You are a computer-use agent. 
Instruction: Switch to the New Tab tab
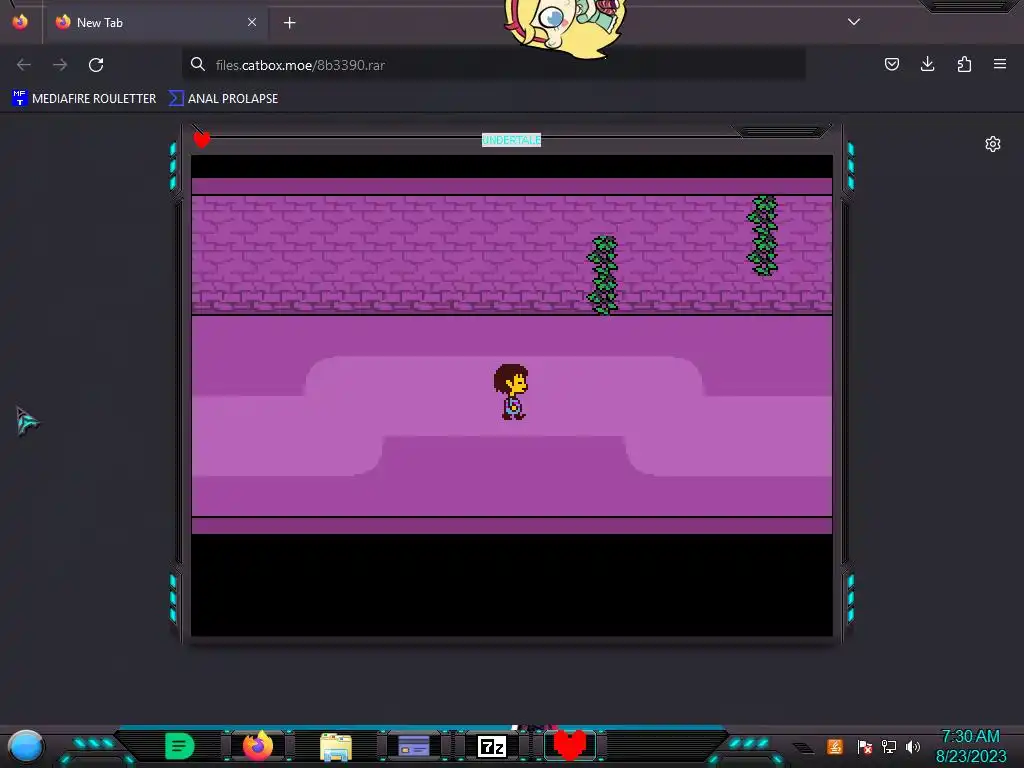pos(157,22)
